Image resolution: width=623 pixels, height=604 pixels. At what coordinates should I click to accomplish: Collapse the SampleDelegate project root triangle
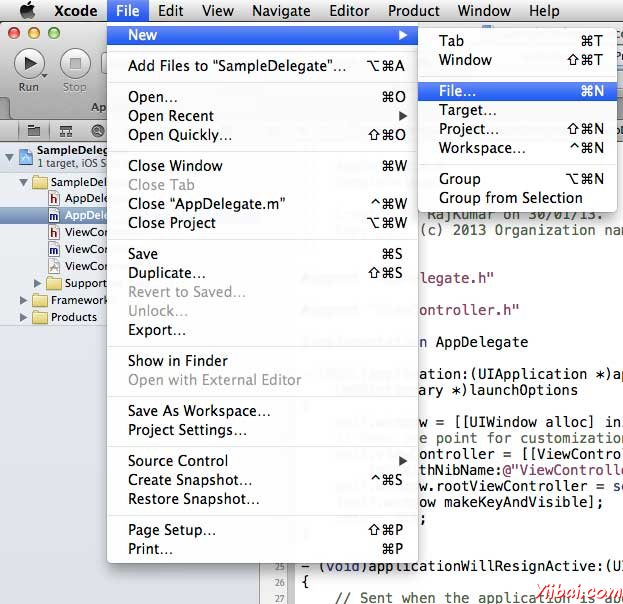pos(9,157)
